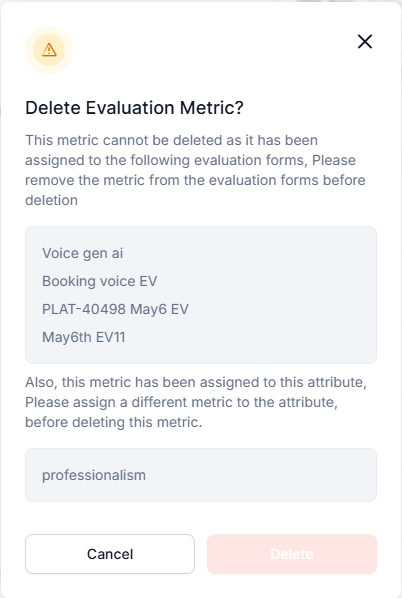The height and width of the screenshot is (598, 402).
Task: Click the line "Please assign a different metric to the attribute,"
Action: point(182,402)
